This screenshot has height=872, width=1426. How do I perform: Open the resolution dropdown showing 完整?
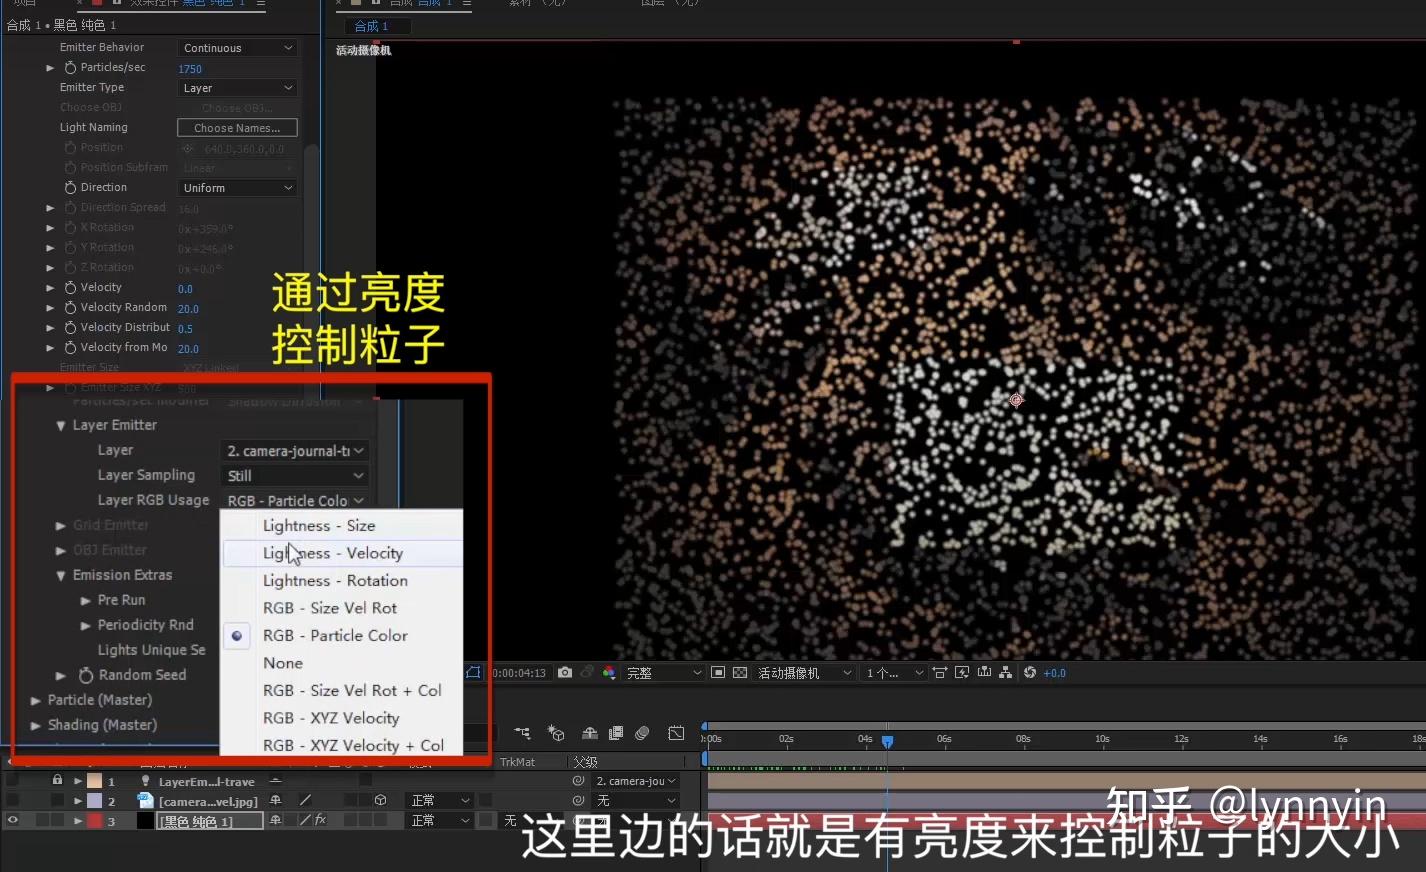(x=660, y=672)
